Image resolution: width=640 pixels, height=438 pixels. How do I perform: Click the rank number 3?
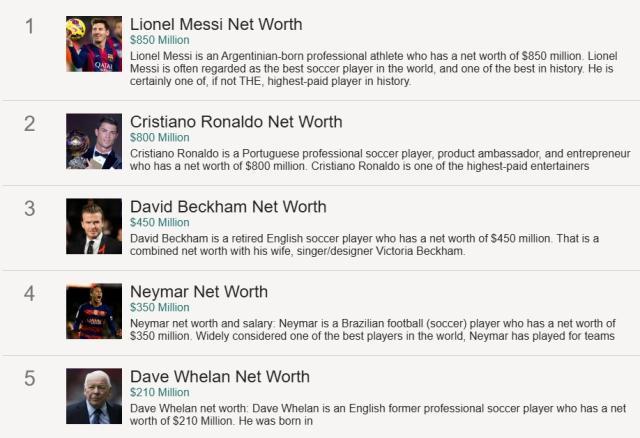[29, 209]
